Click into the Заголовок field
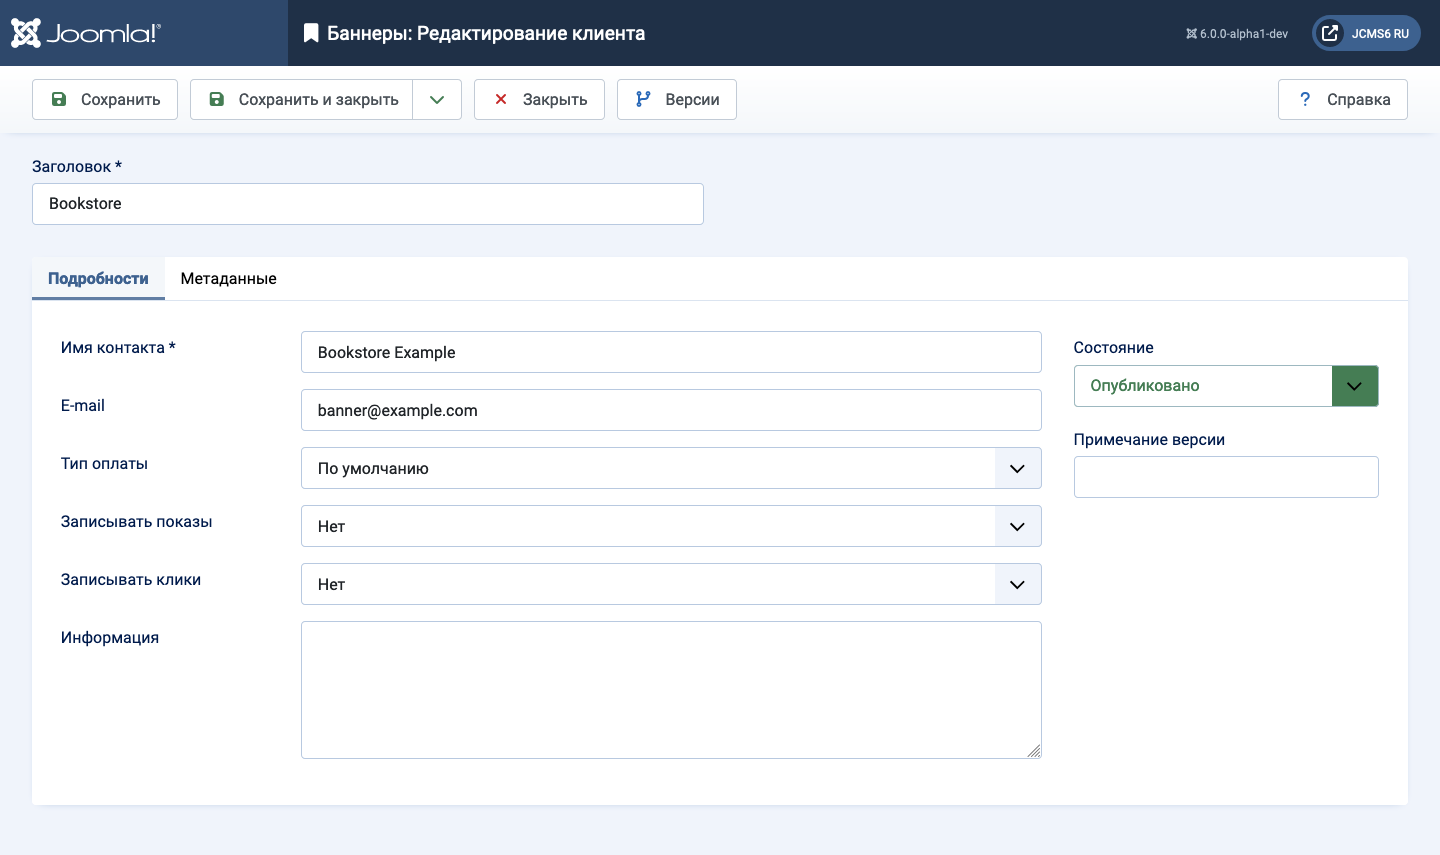This screenshot has height=855, width=1440. pos(367,204)
